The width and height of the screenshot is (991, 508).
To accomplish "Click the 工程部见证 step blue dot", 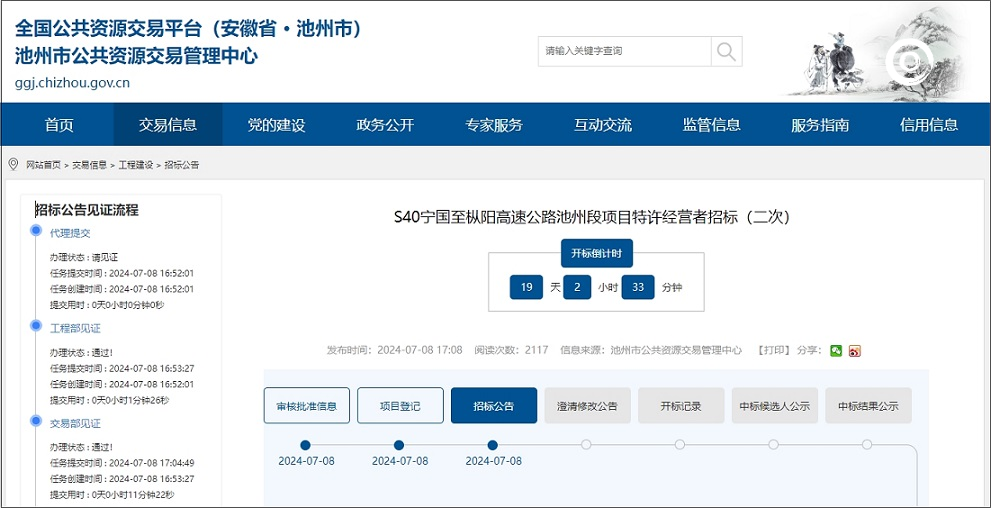I will coord(36,327).
